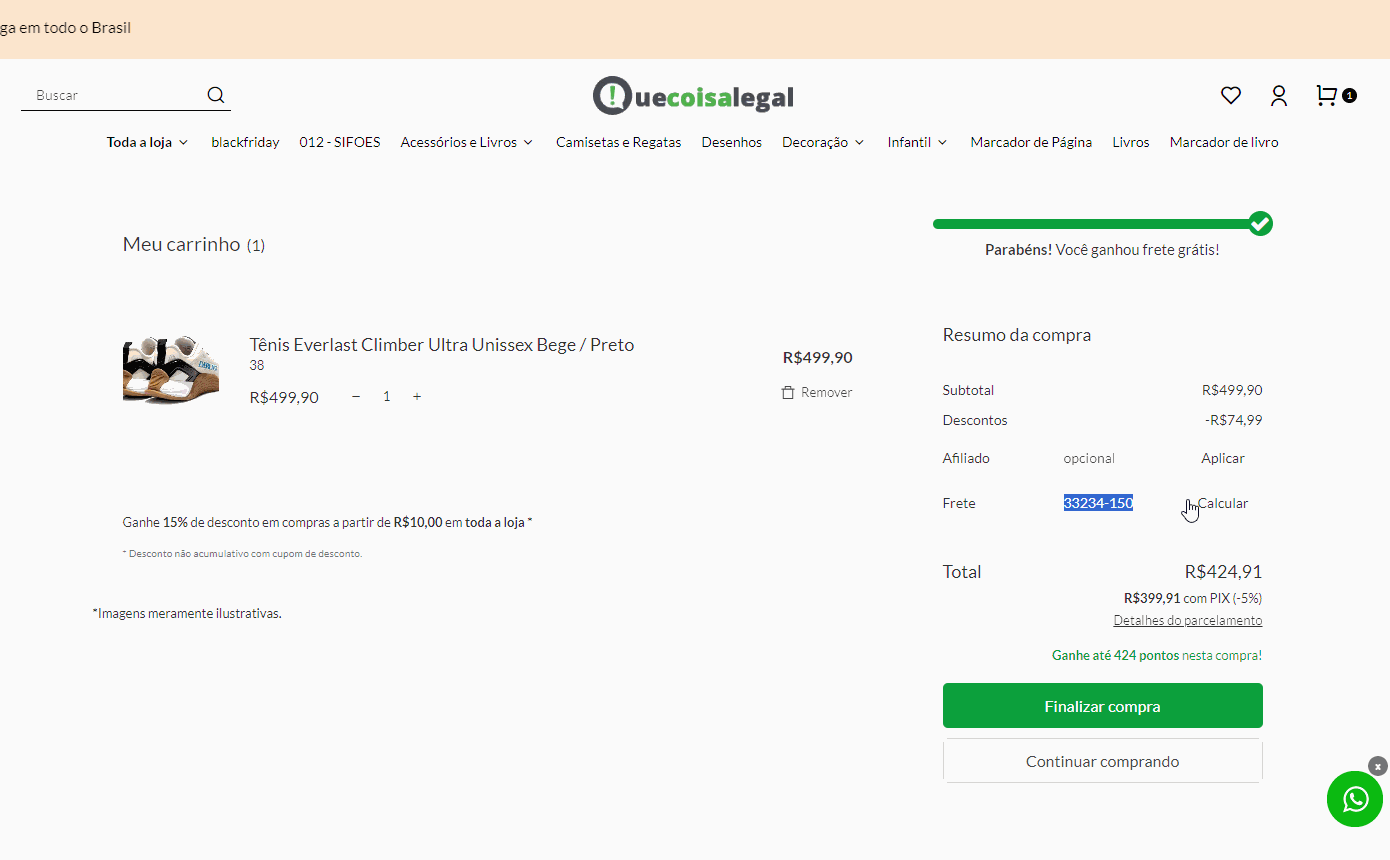Click the Afiliado opcional input field
The width and height of the screenshot is (1390, 860).
pyautogui.click(x=1110, y=459)
